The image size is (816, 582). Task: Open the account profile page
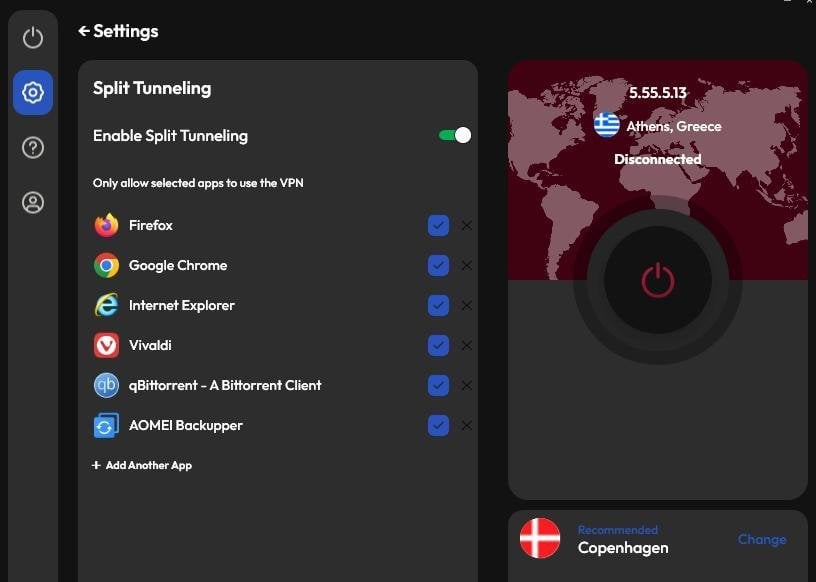click(33, 203)
